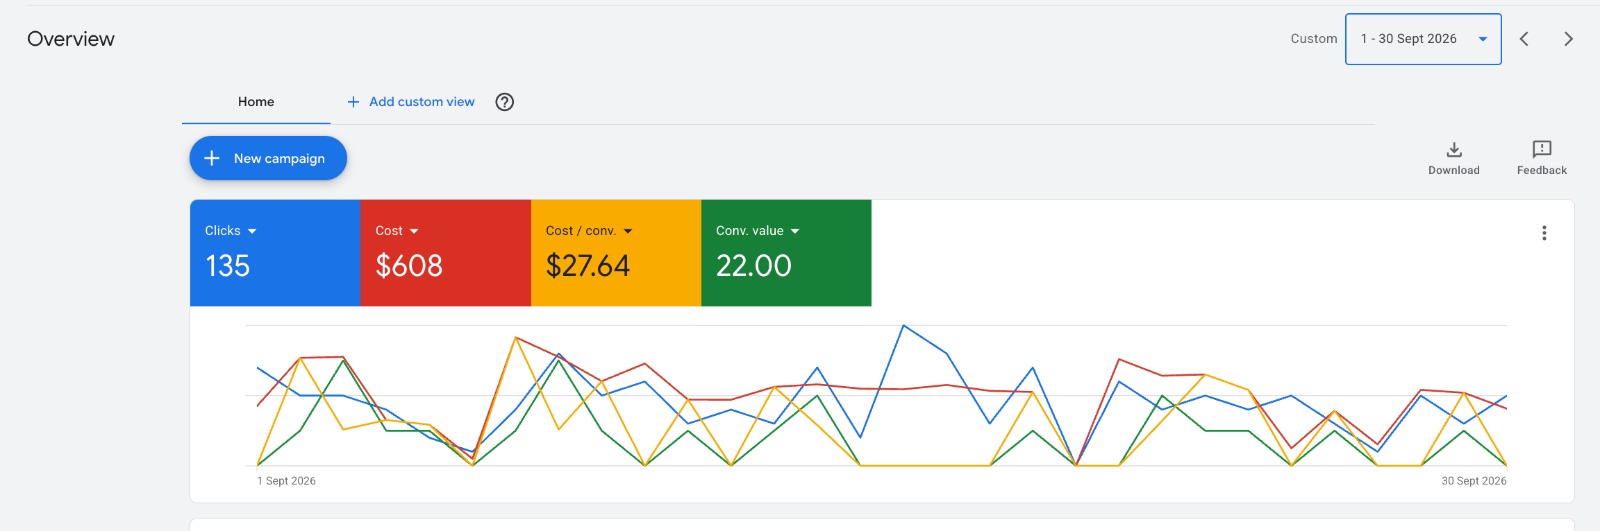Click the plus icon beside Add custom view

[353, 102]
